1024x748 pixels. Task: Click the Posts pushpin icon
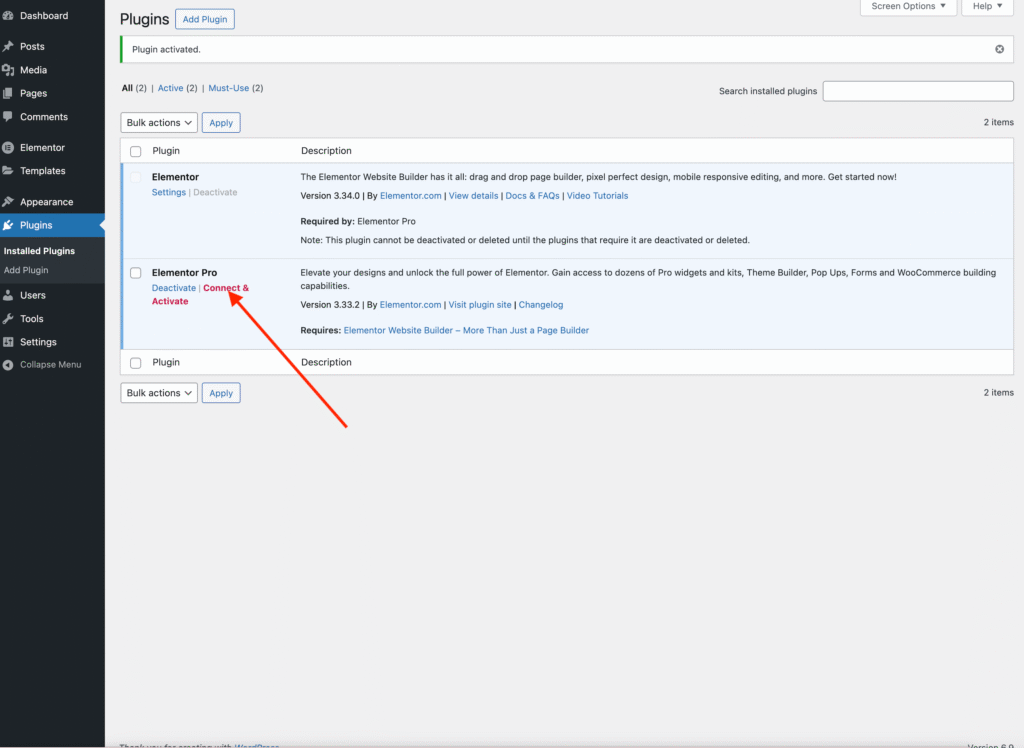pyautogui.click(x=9, y=47)
